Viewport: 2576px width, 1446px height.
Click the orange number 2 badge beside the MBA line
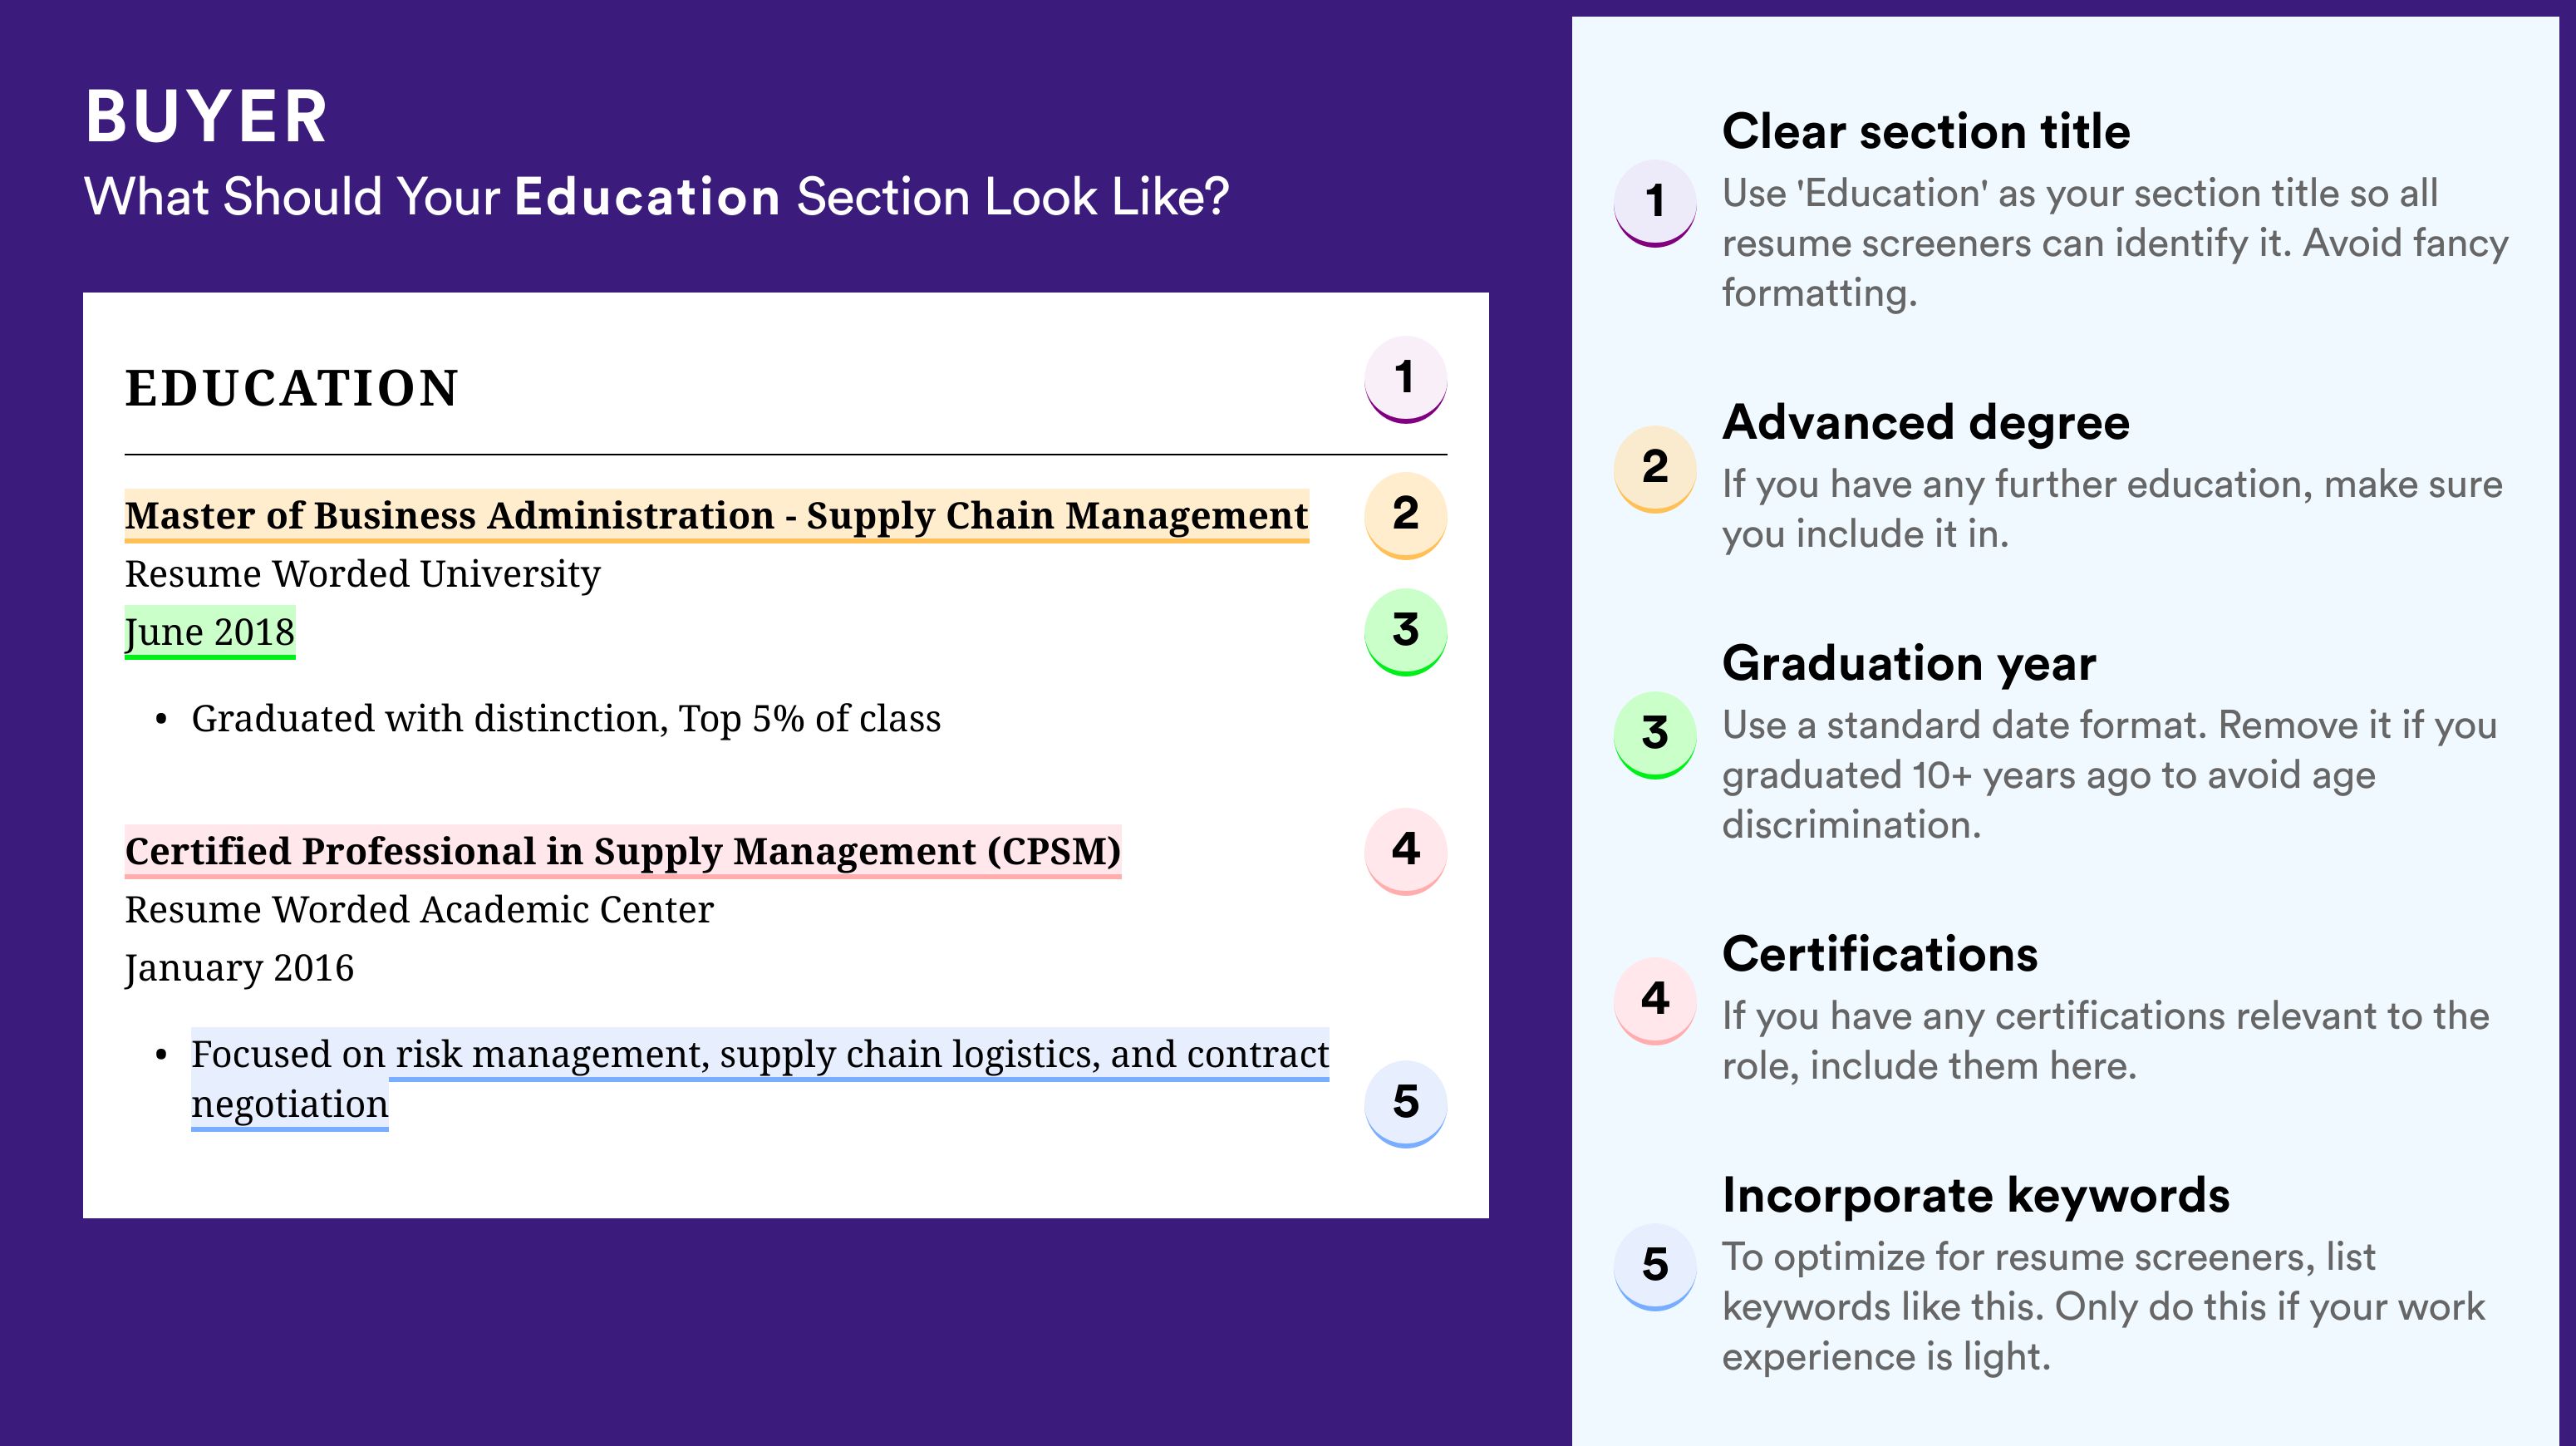point(1405,514)
